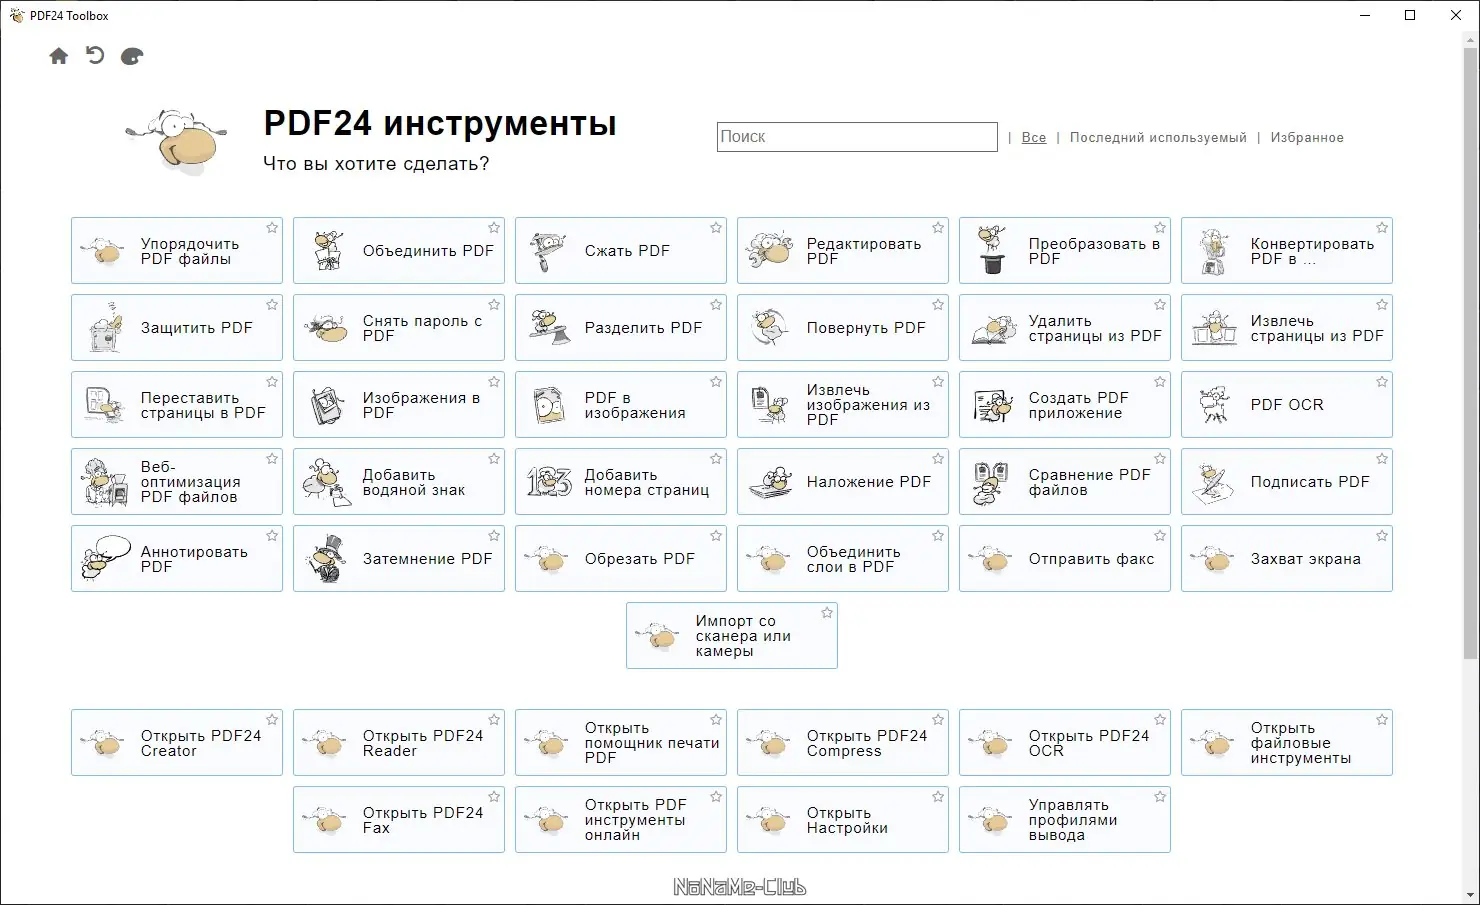This screenshot has width=1480, height=905.
Task: Toggle favorite star on Открыть Настройки
Action: tap(938, 797)
